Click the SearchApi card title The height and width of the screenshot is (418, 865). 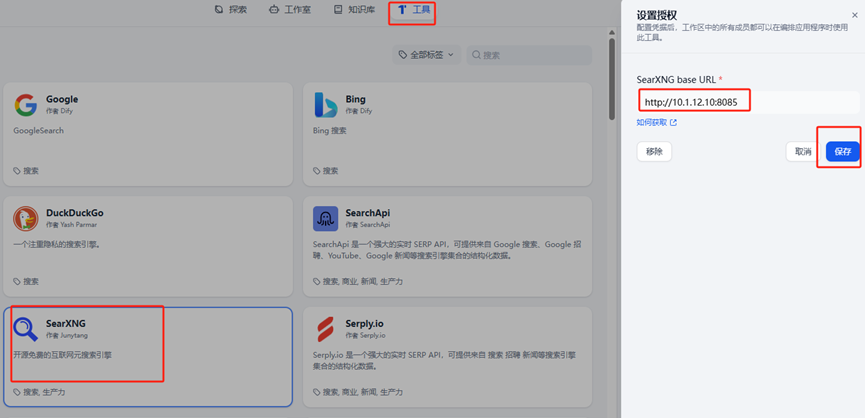367,213
